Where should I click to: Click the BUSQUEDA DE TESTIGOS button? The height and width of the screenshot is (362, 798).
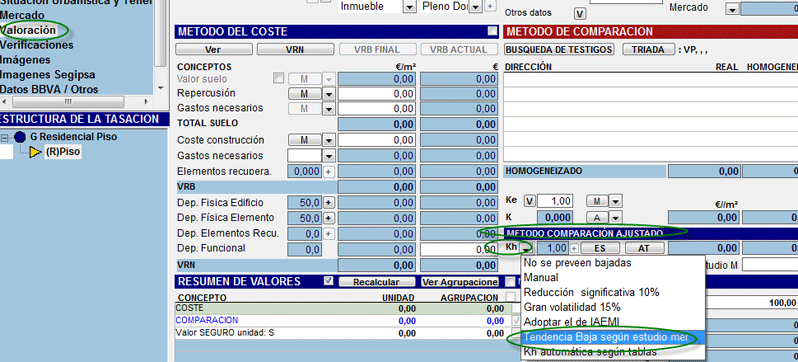[x=559, y=50]
